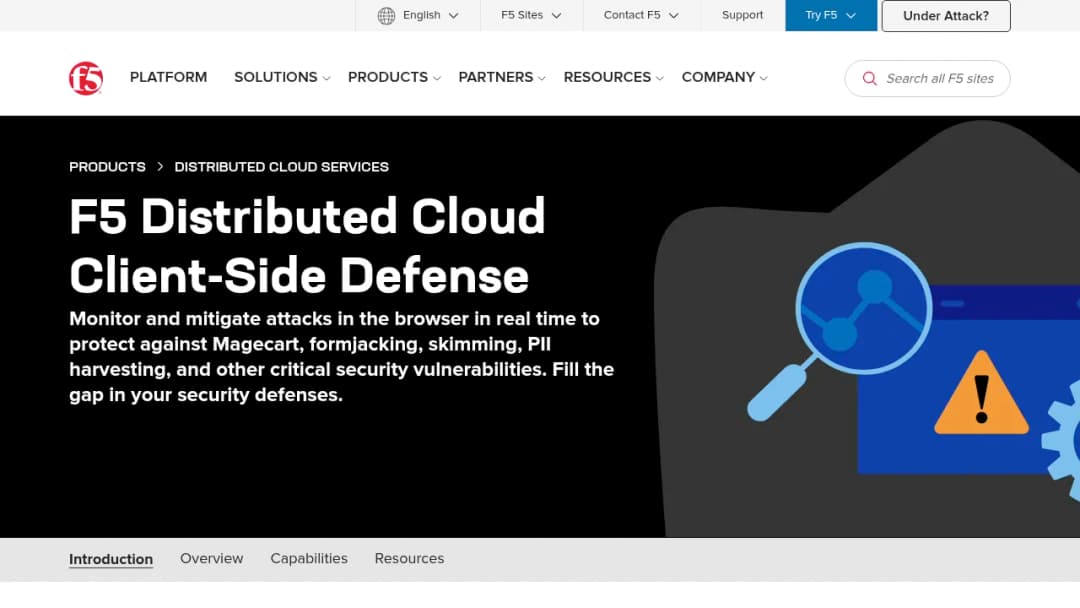1080x608 pixels.
Task: Open the Solutions navigation menu
Action: pyautogui.click(x=276, y=77)
